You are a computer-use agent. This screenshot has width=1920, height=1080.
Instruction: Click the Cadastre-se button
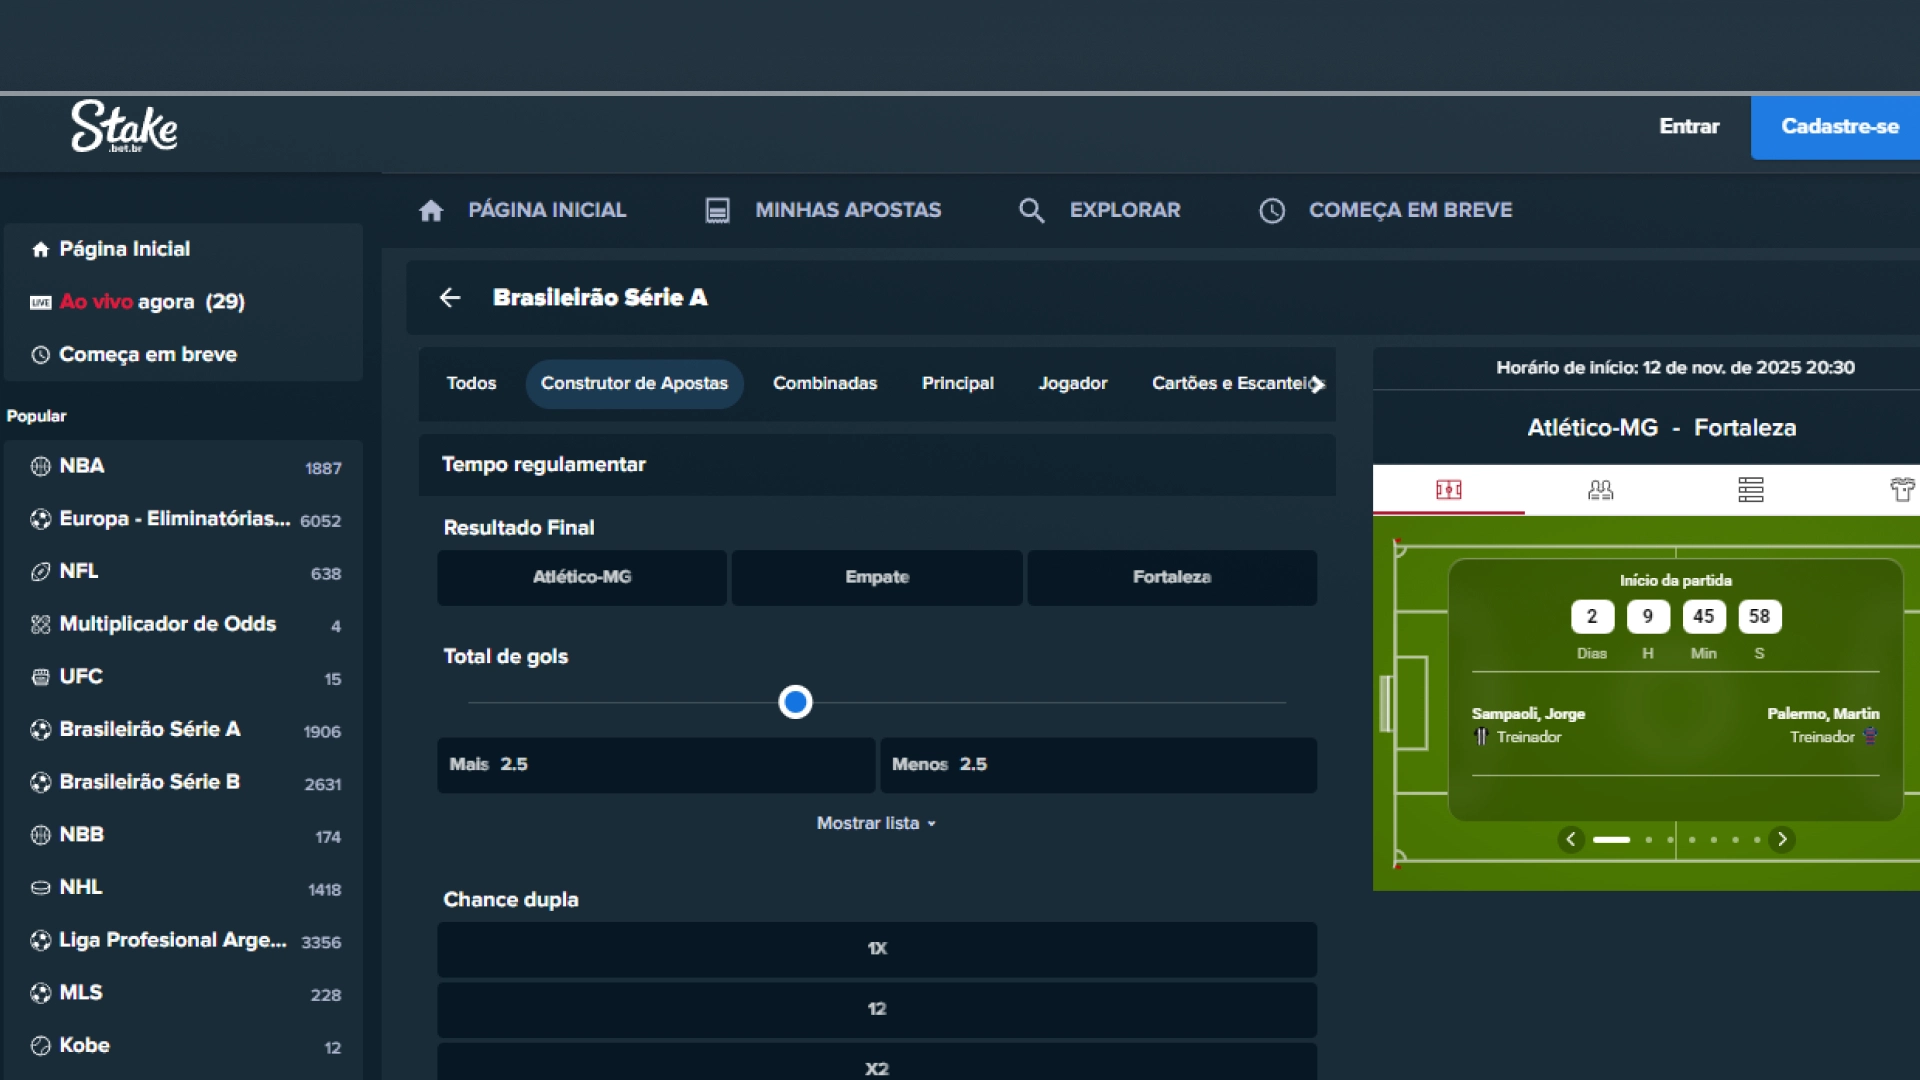(x=1840, y=127)
